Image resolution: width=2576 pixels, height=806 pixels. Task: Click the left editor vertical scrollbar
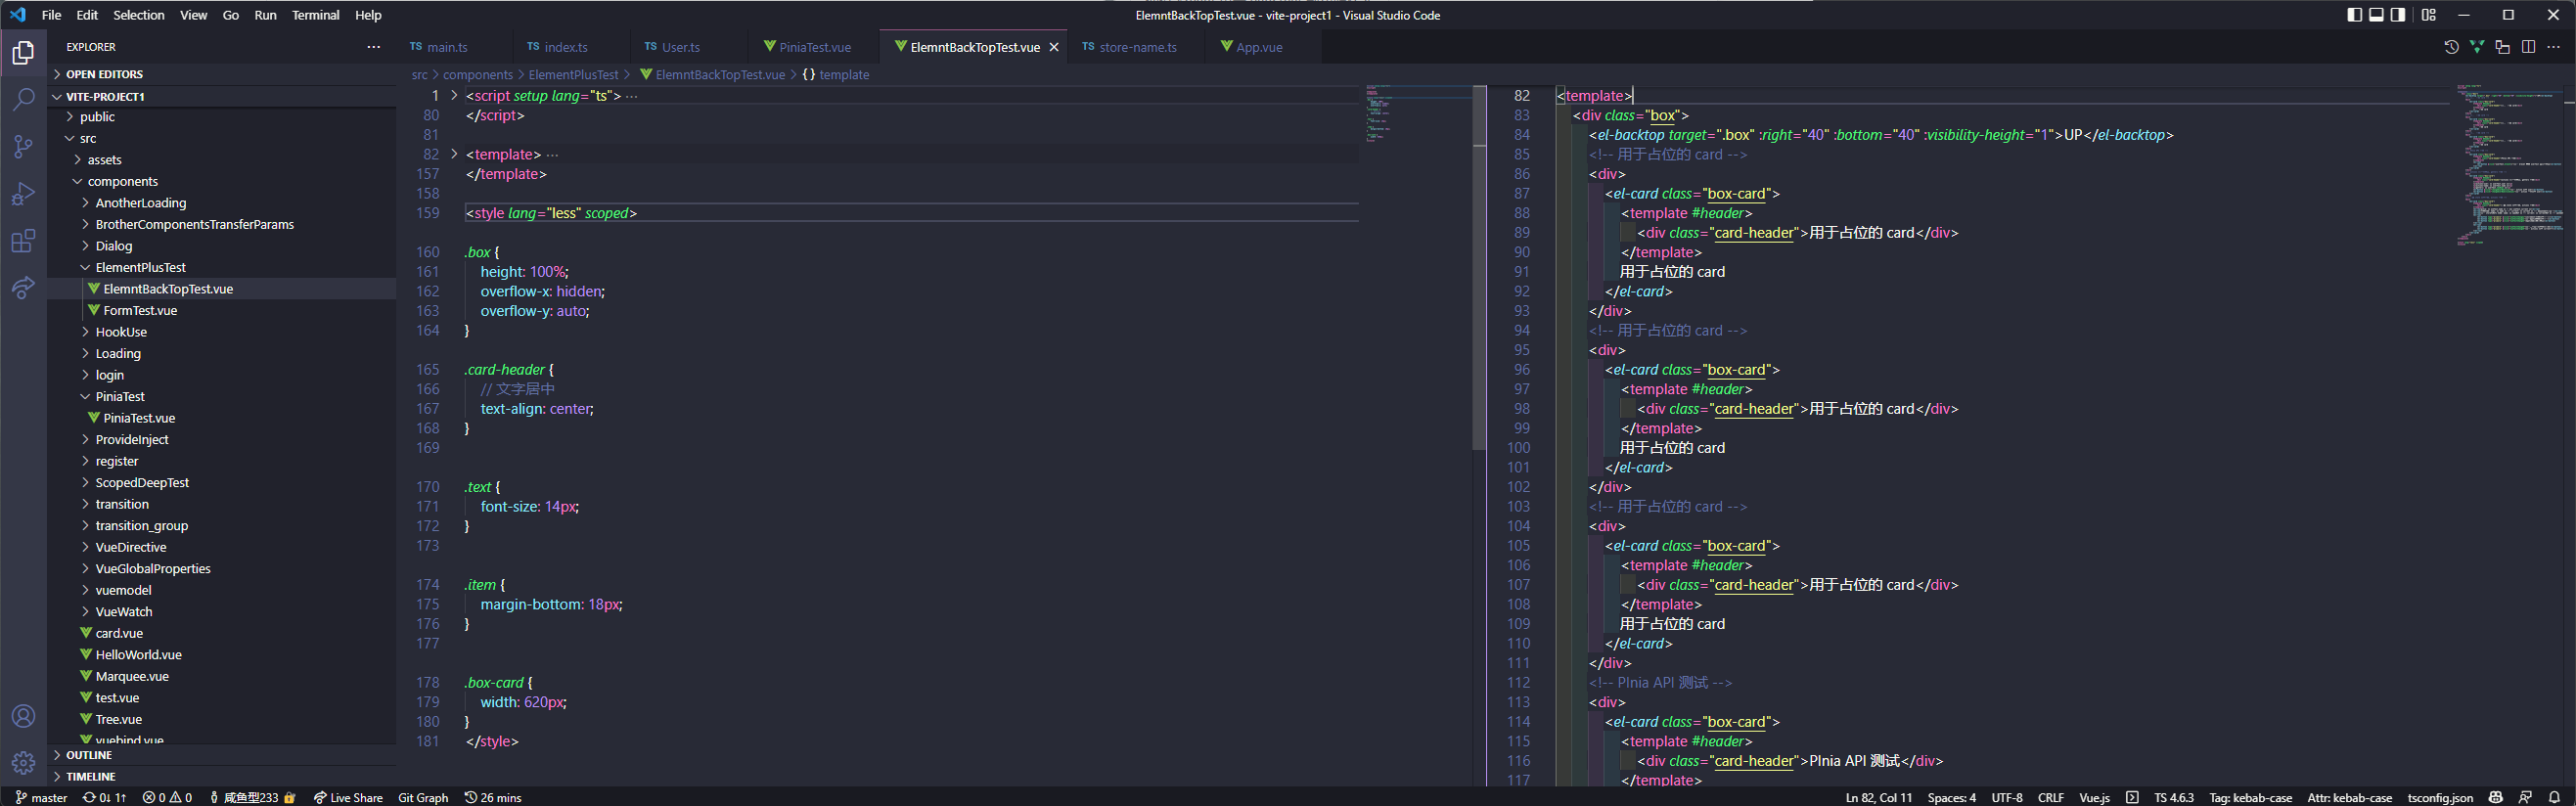coord(1479,268)
